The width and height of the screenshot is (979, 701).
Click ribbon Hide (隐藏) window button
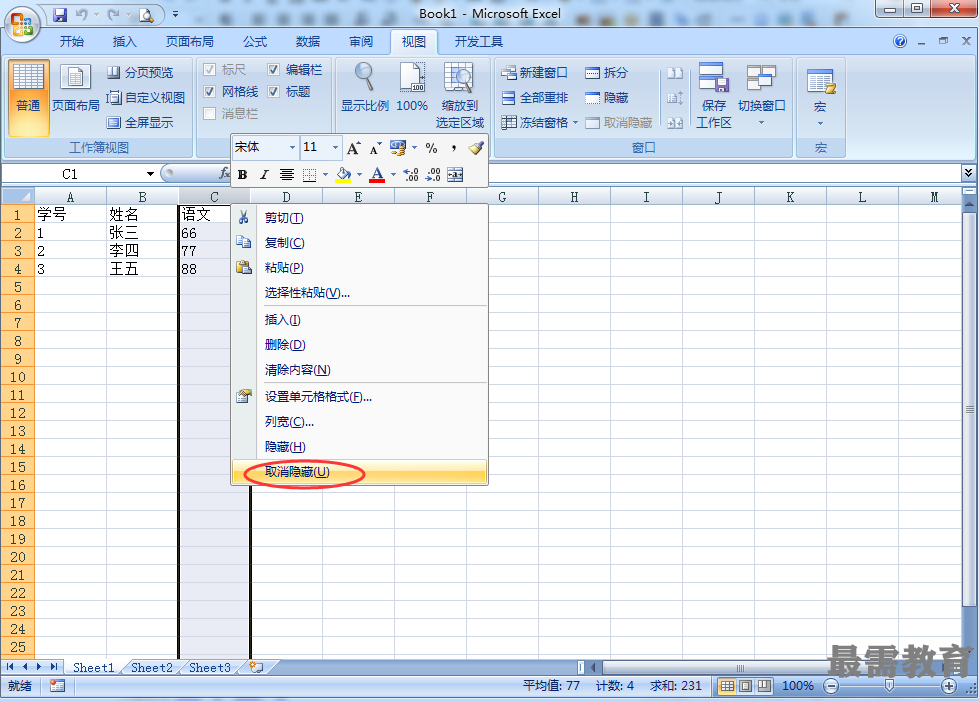click(x=606, y=97)
